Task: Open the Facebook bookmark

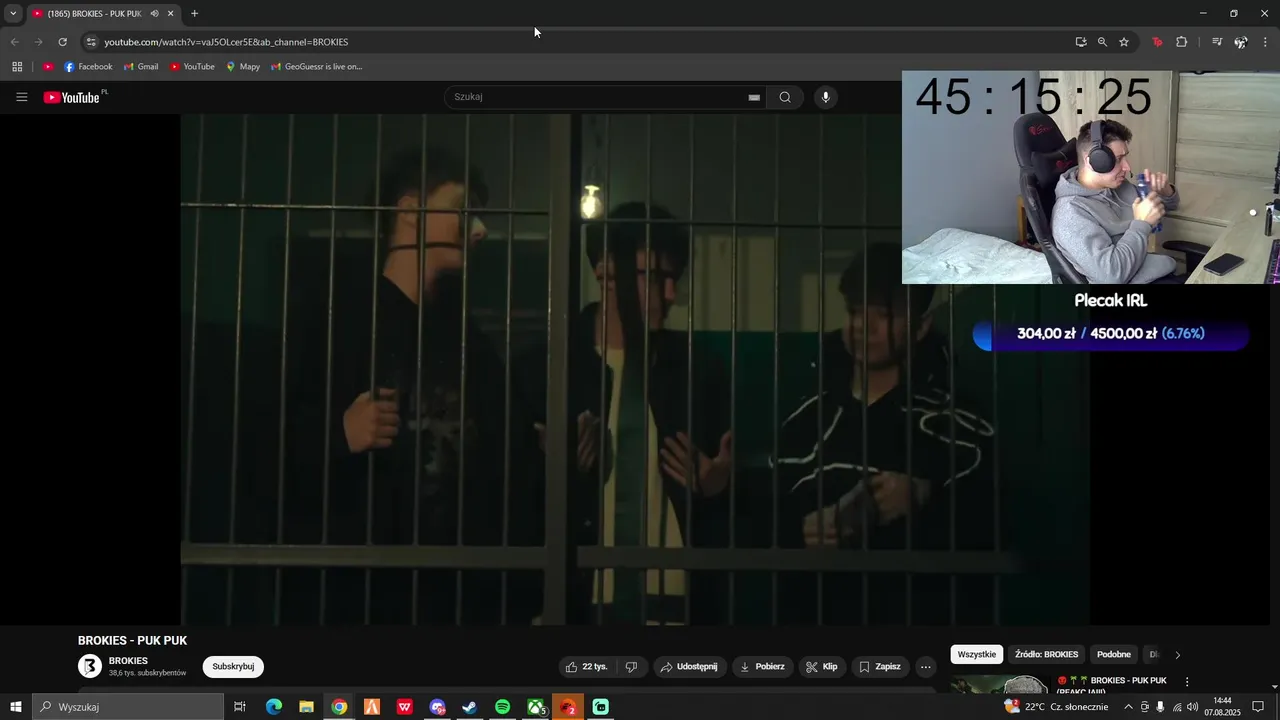Action: coord(88,67)
